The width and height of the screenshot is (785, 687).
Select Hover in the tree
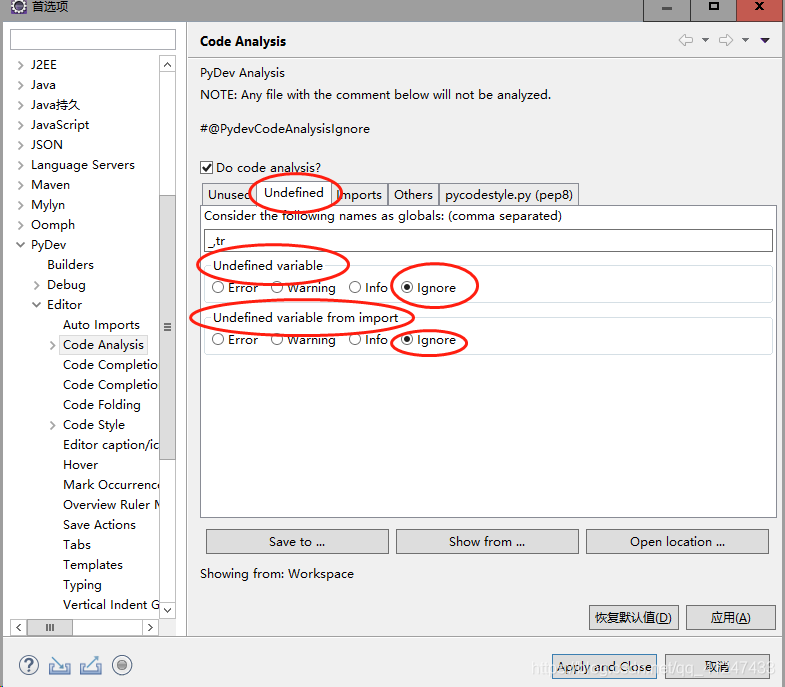pos(81,465)
